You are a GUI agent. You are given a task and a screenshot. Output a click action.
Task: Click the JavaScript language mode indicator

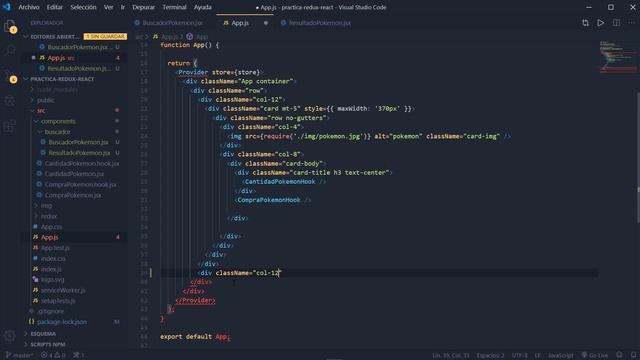pyautogui.click(x=561, y=355)
